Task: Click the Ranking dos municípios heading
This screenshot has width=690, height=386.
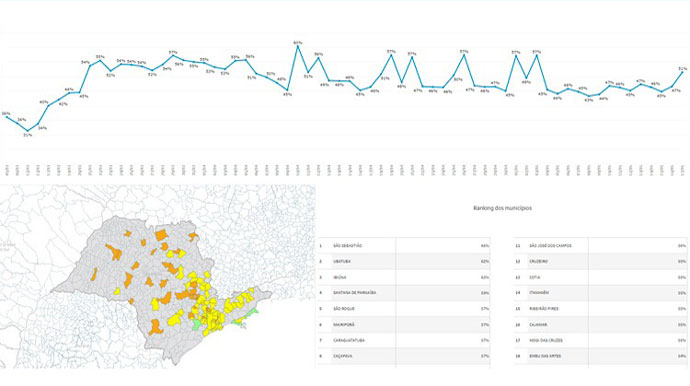Action: click(502, 208)
